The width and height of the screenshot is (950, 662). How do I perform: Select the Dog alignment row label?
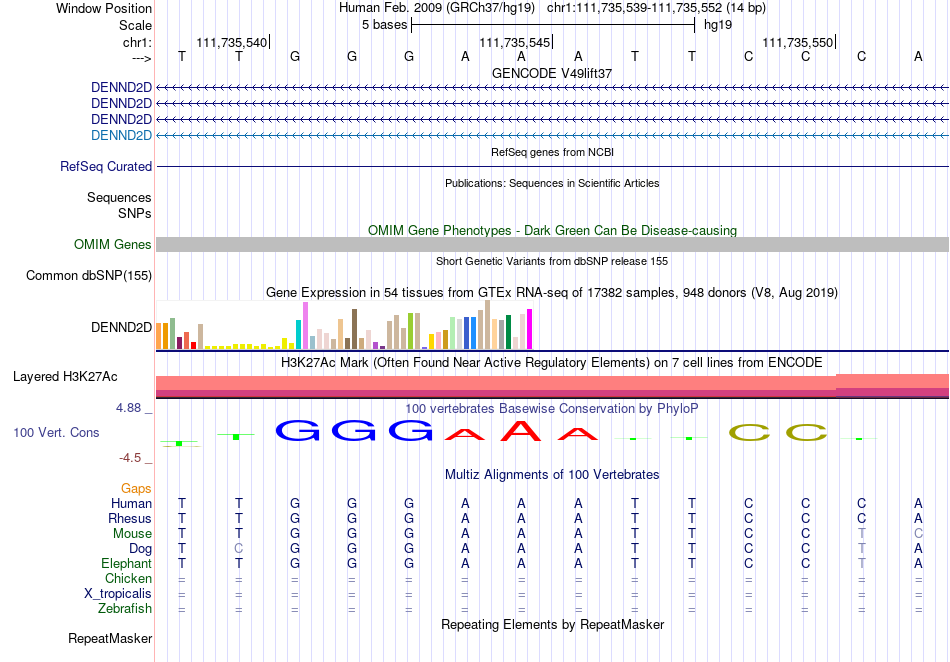(x=140, y=549)
